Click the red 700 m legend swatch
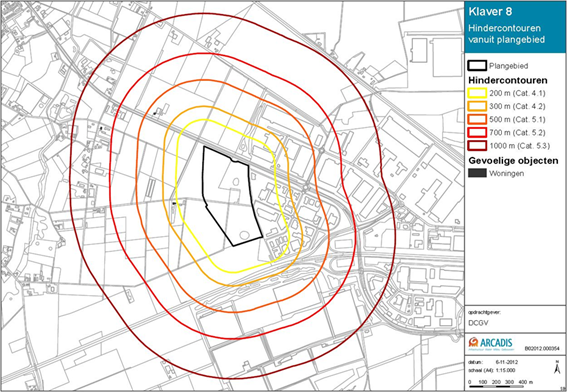 [x=477, y=132]
